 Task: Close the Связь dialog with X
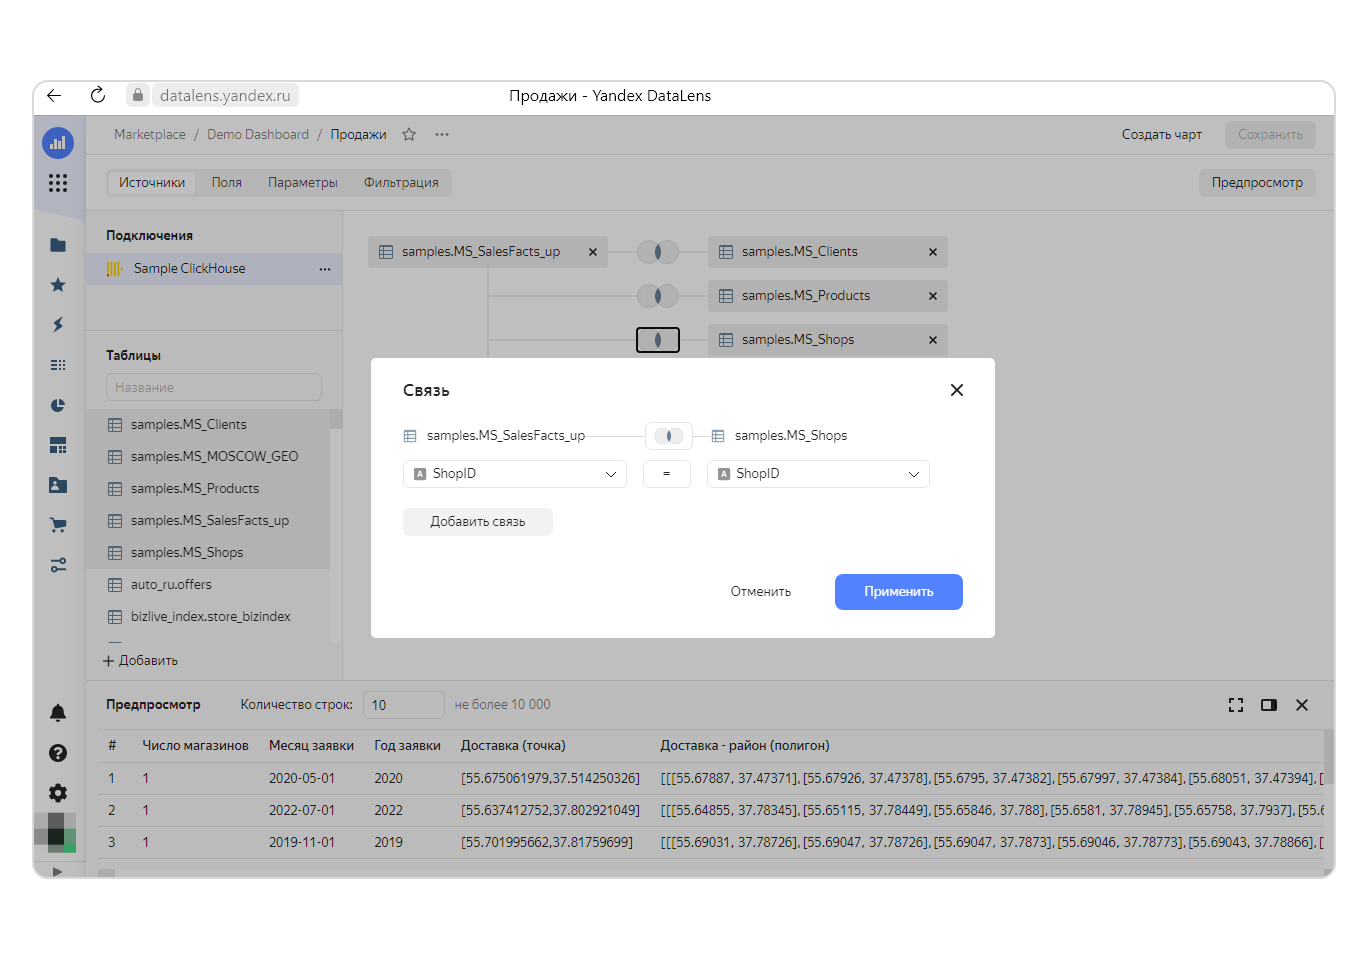pos(957,390)
